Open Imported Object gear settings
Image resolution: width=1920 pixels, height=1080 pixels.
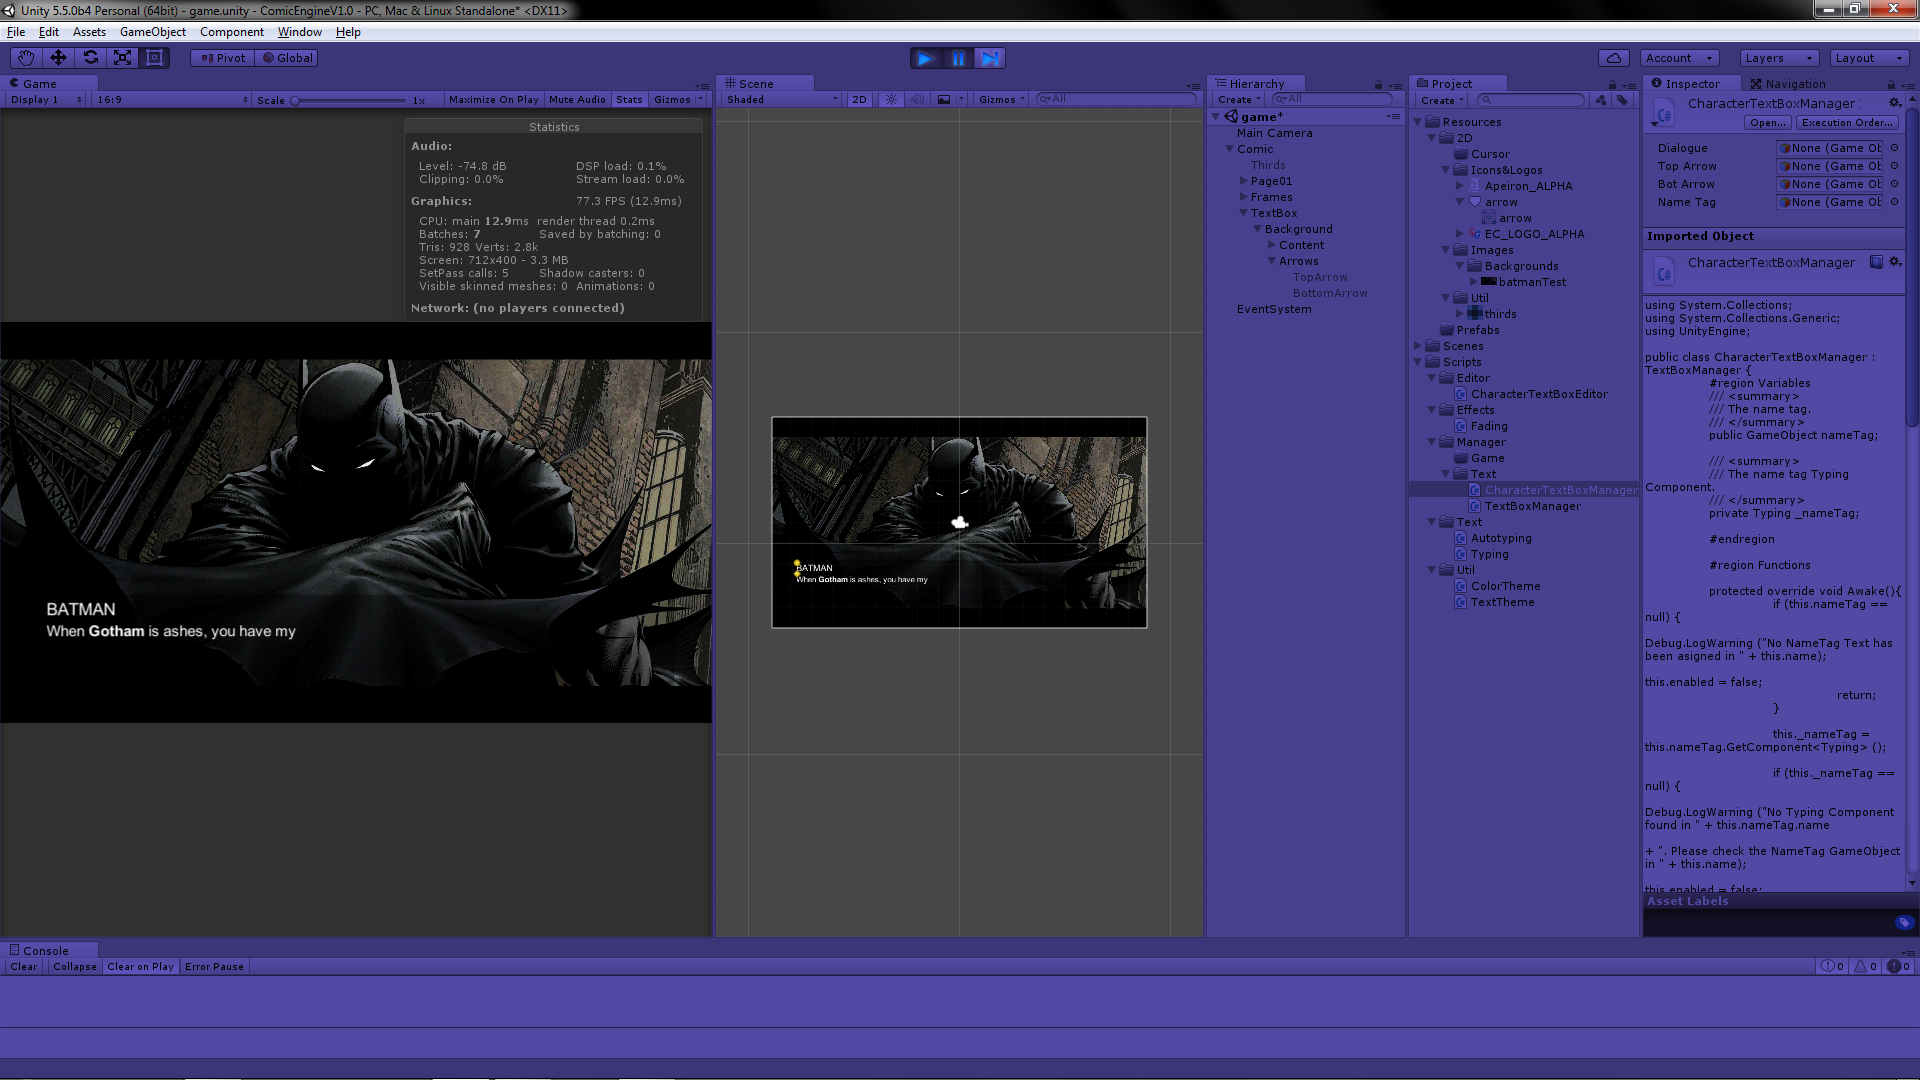tap(1894, 262)
